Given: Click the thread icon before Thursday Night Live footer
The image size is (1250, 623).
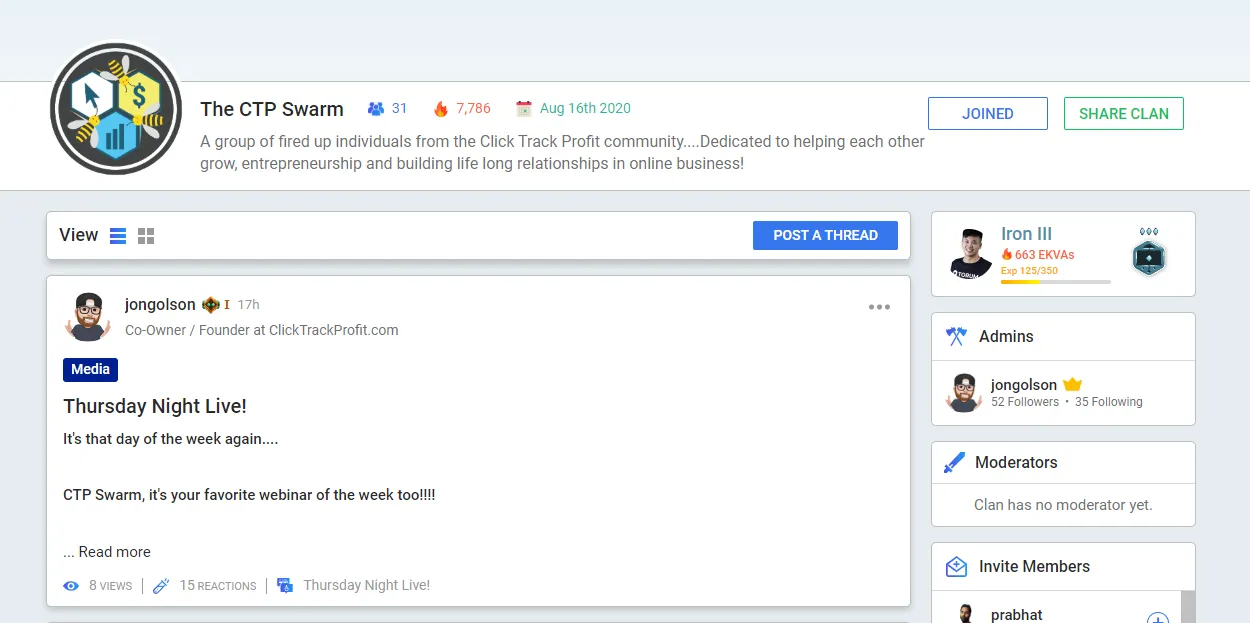Looking at the screenshot, I should 285,585.
